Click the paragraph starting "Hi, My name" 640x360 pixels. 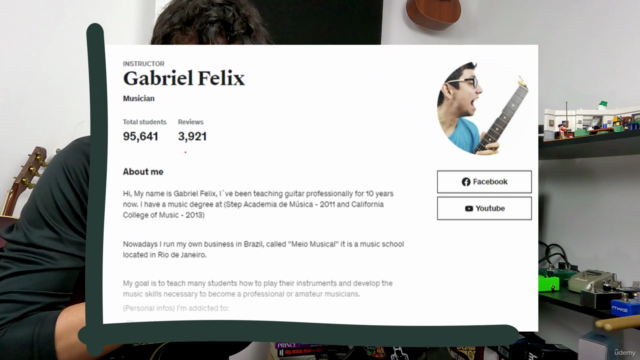[x=258, y=204]
